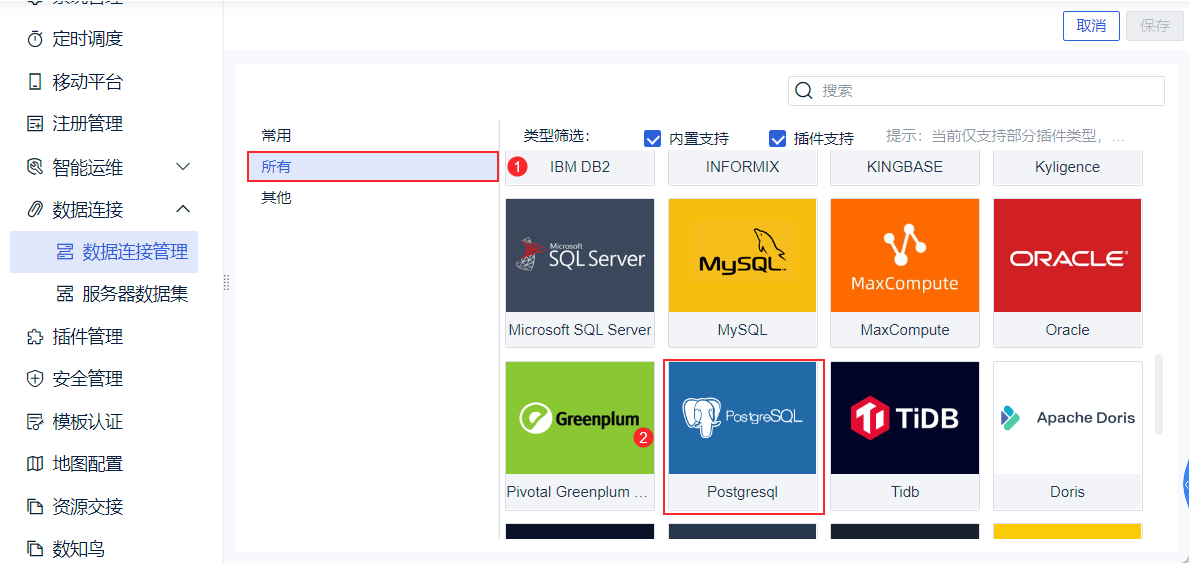Click the 数据连接 paperclip icon

click(x=35, y=209)
